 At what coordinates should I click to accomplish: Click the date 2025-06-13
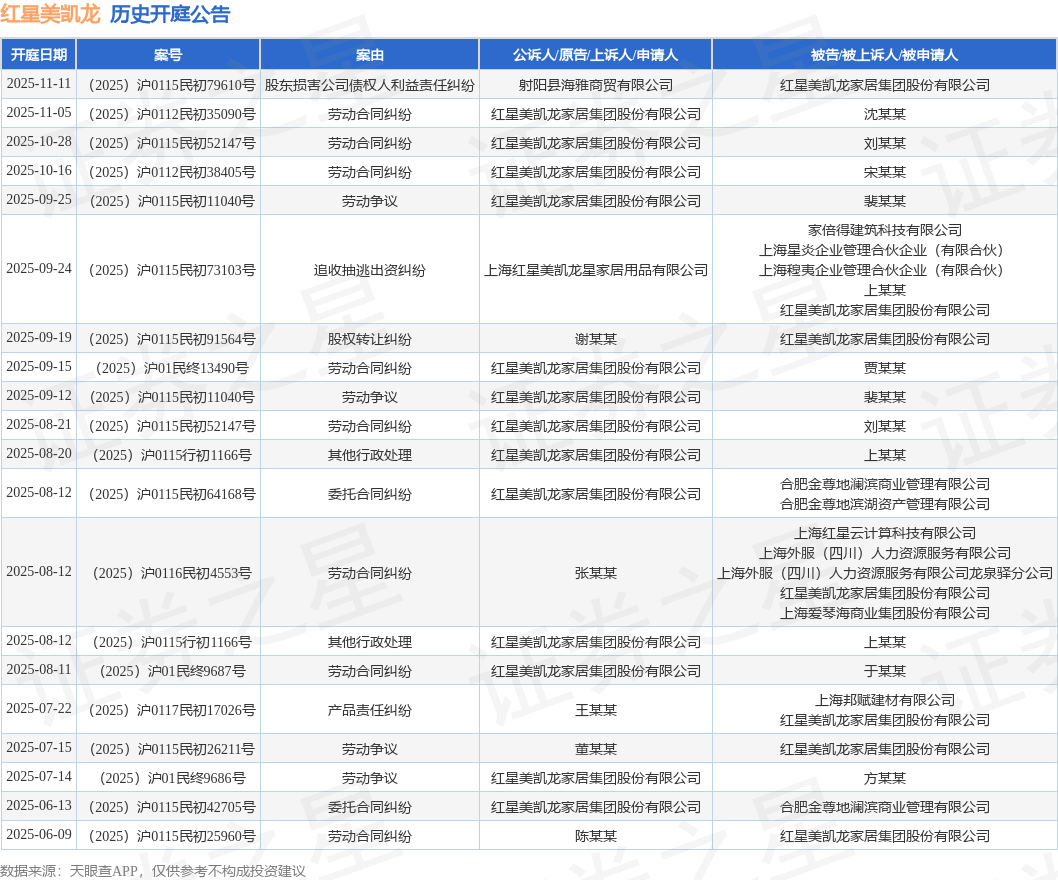(x=38, y=806)
